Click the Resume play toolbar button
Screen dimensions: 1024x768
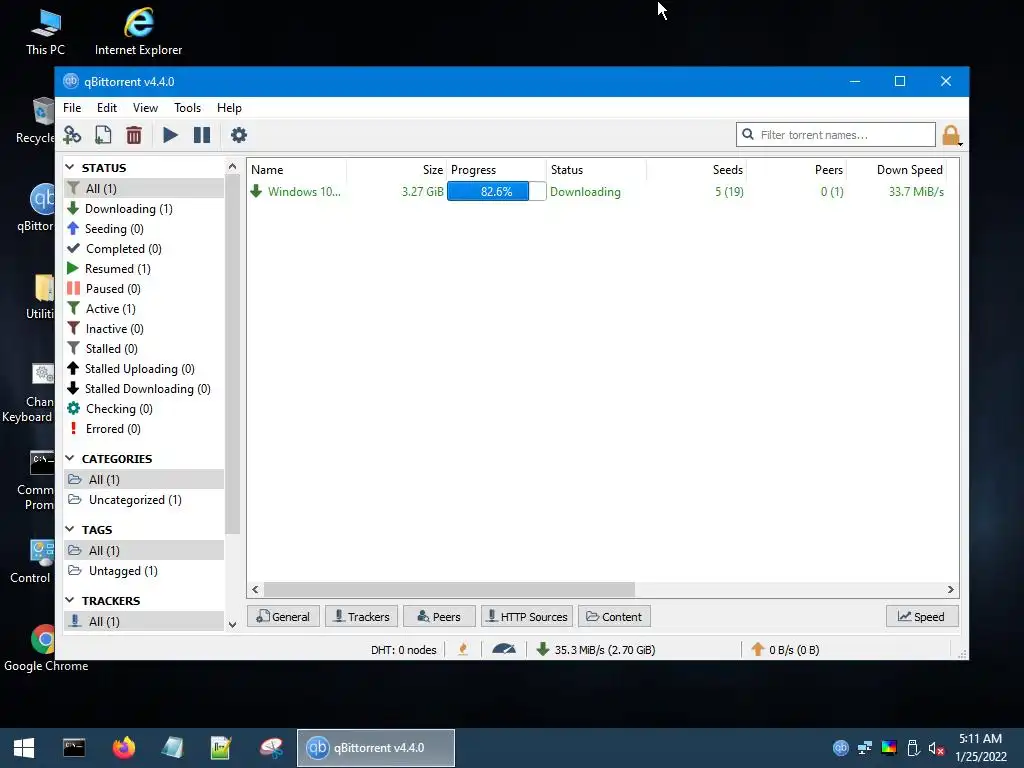click(170, 135)
